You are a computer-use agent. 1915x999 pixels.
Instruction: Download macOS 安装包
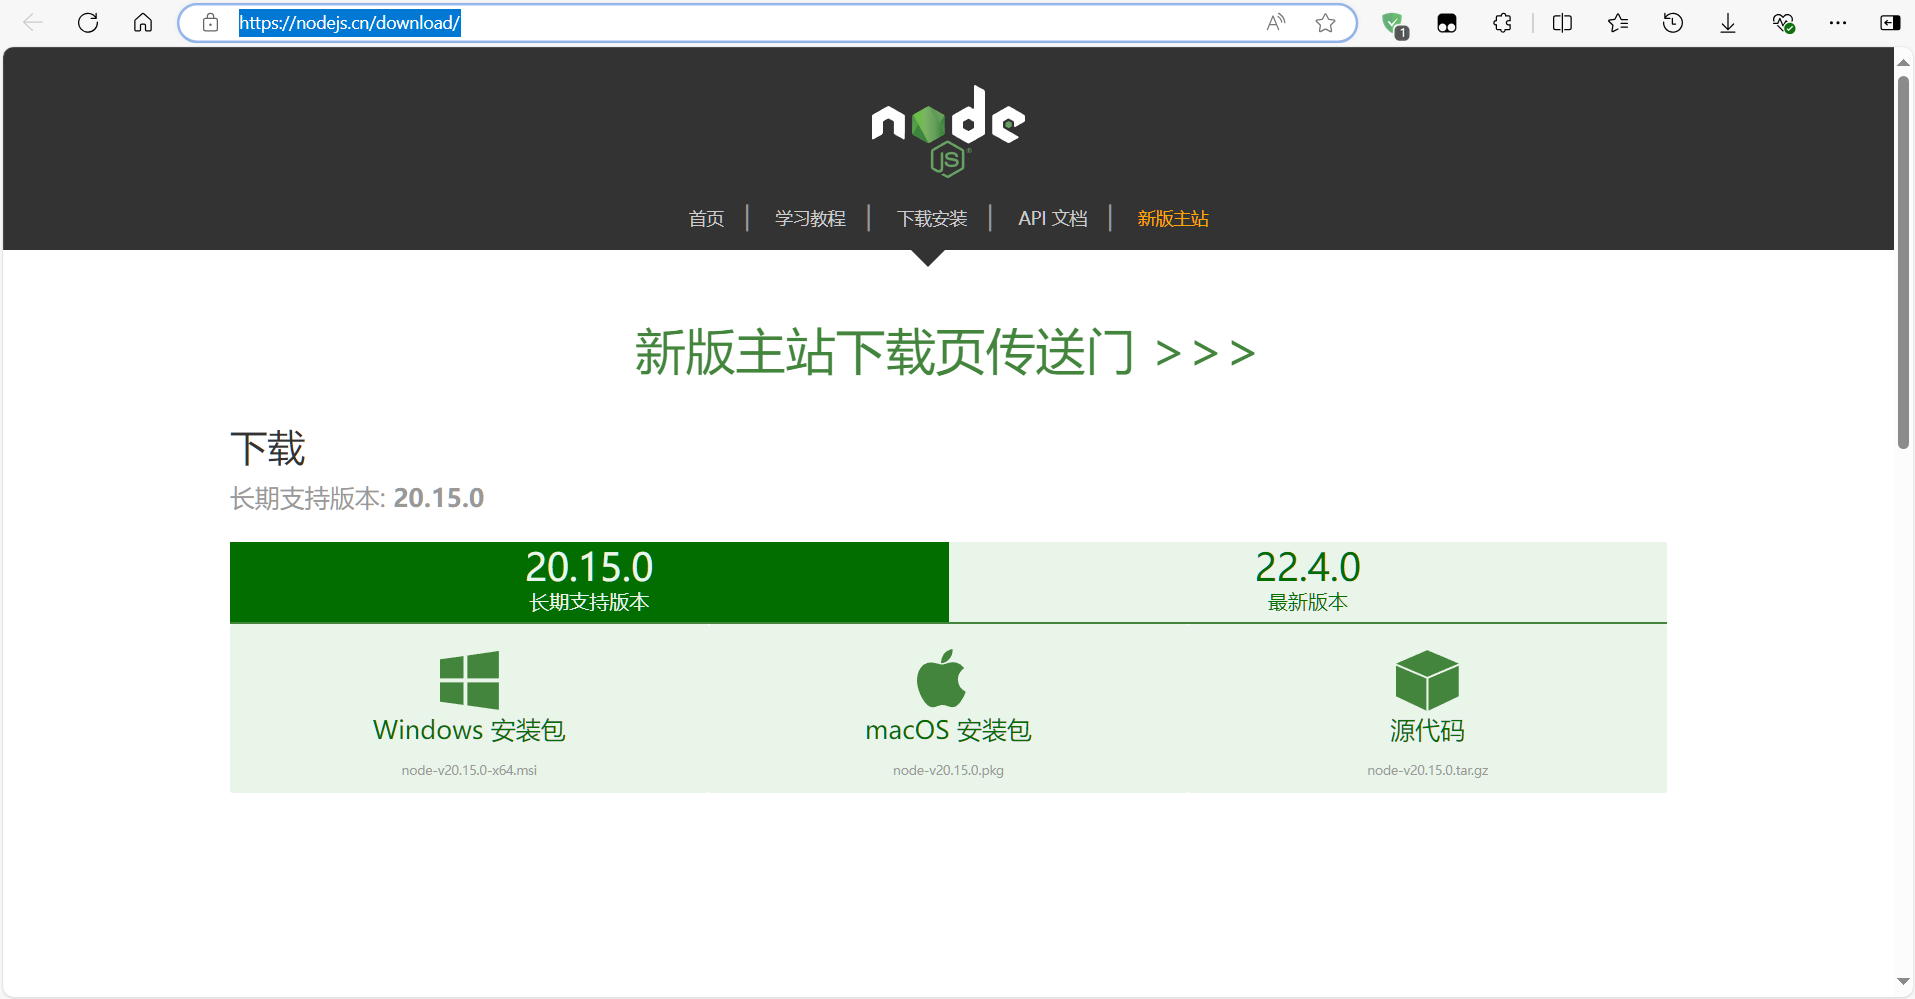(x=948, y=731)
